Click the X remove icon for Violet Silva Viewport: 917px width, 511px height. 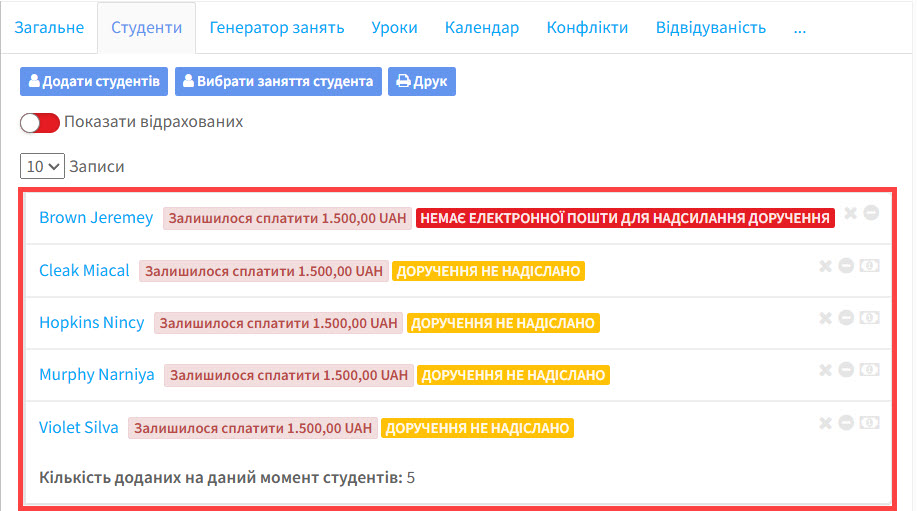click(825, 423)
